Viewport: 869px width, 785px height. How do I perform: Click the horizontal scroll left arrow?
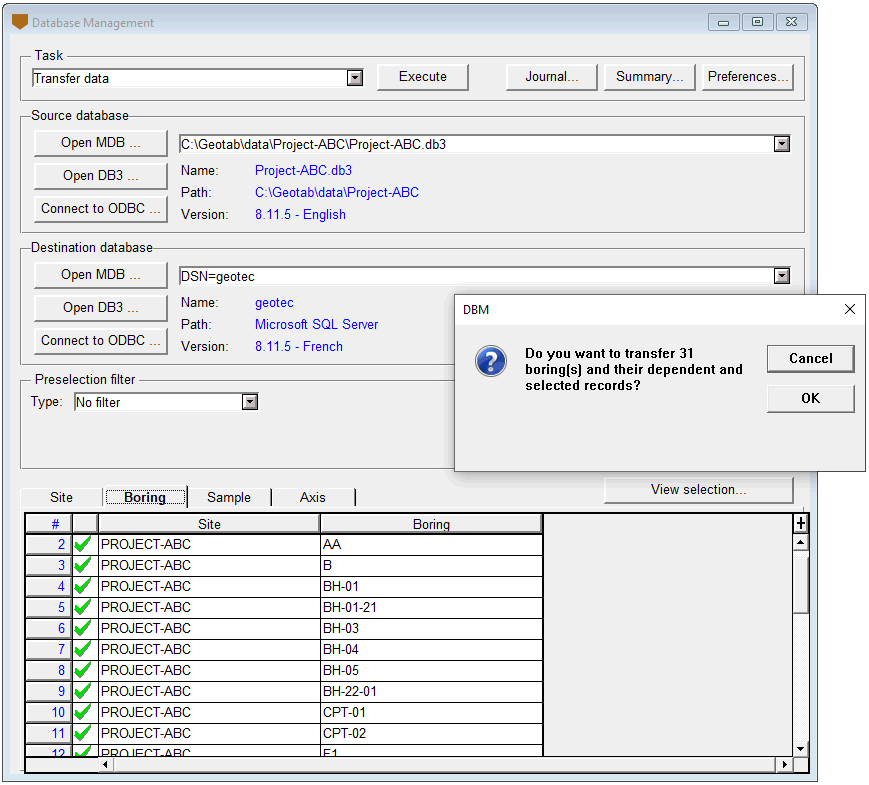tap(106, 764)
